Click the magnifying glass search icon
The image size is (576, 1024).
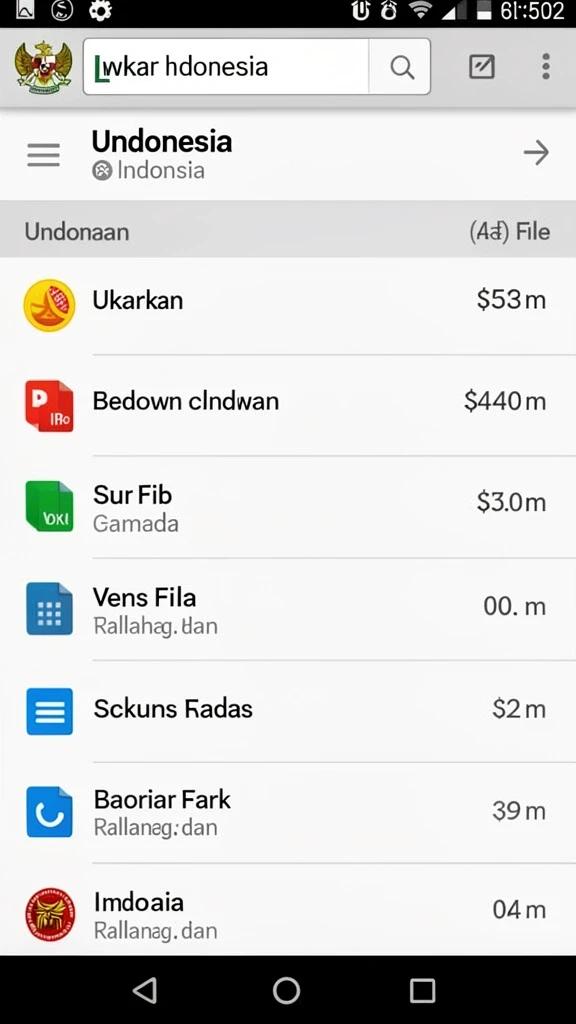(x=401, y=67)
